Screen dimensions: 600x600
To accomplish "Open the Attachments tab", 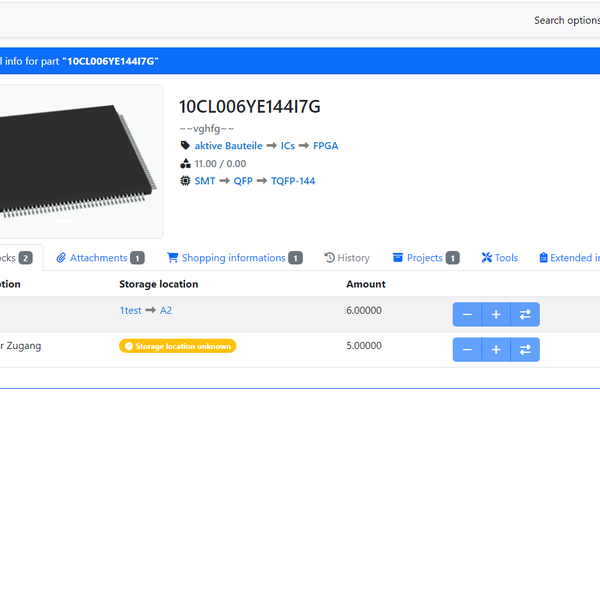I will (99, 258).
